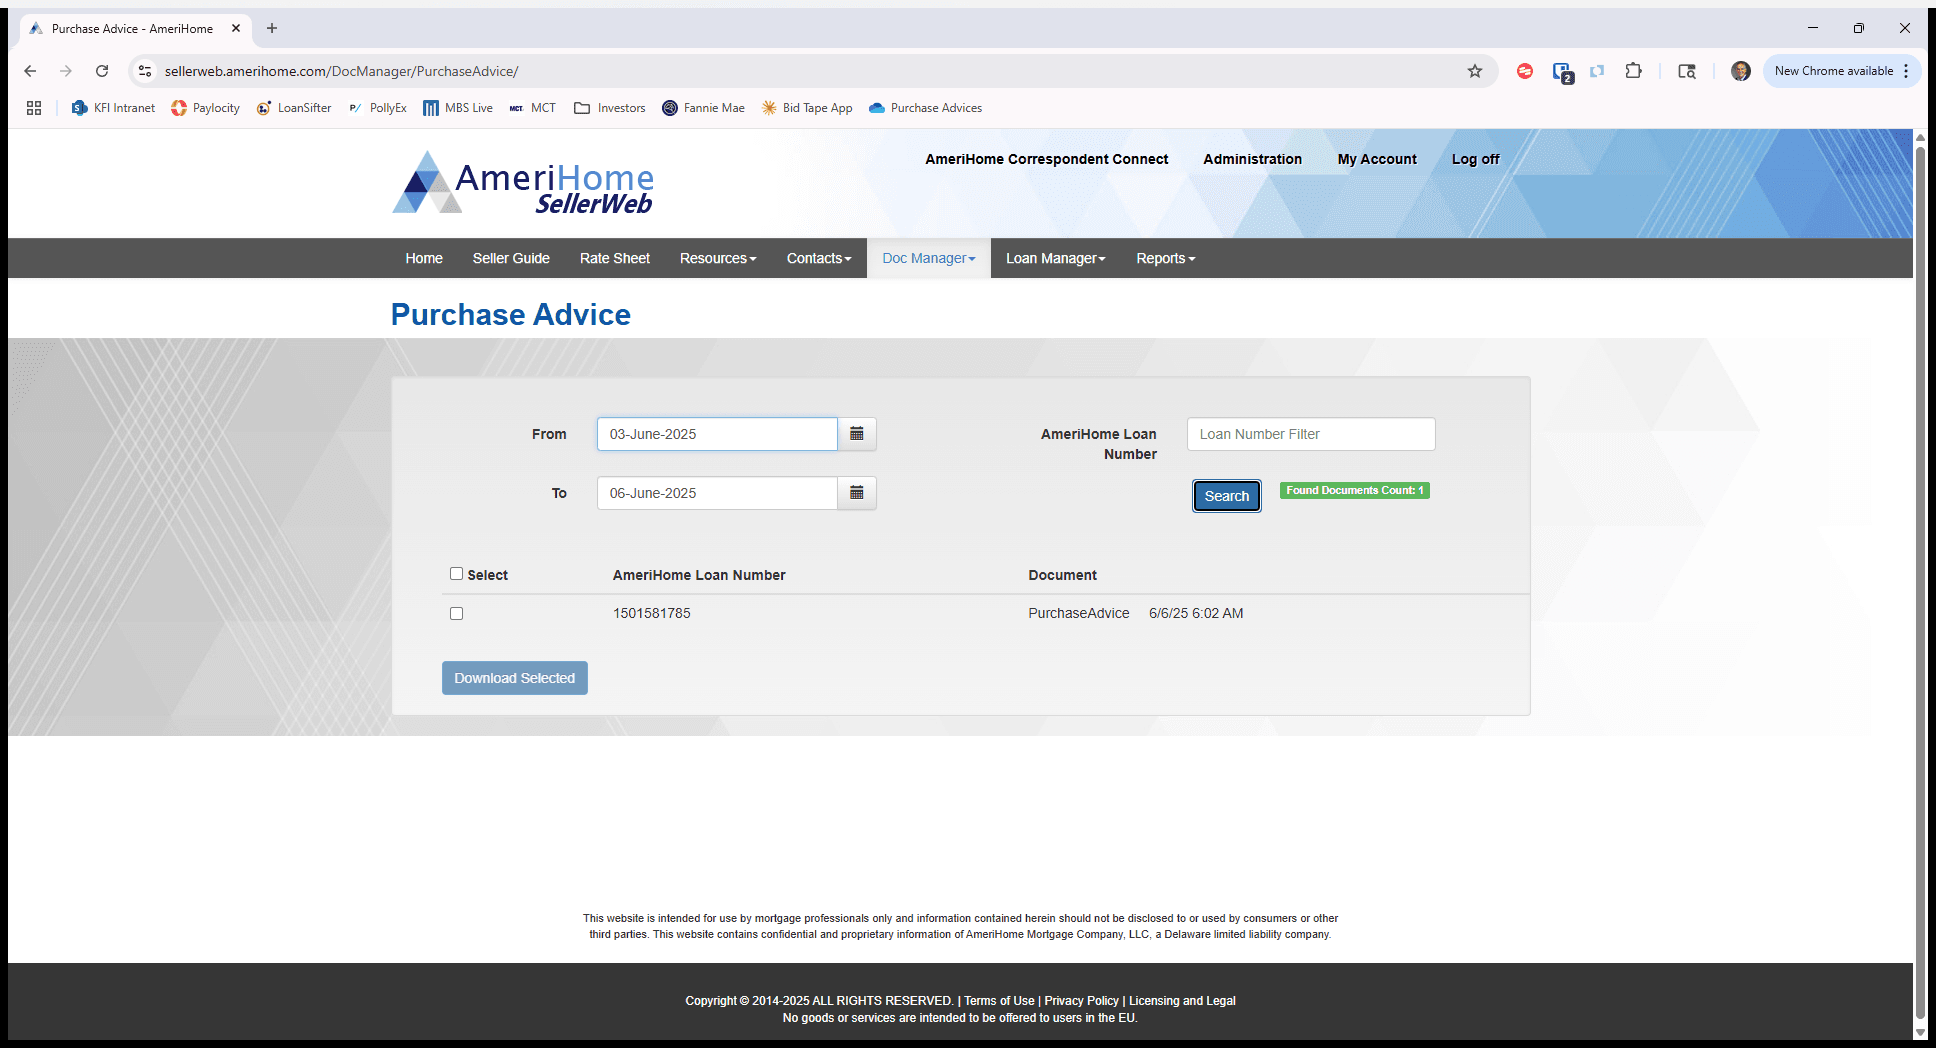
Task: View site information in address bar
Action: coord(145,71)
